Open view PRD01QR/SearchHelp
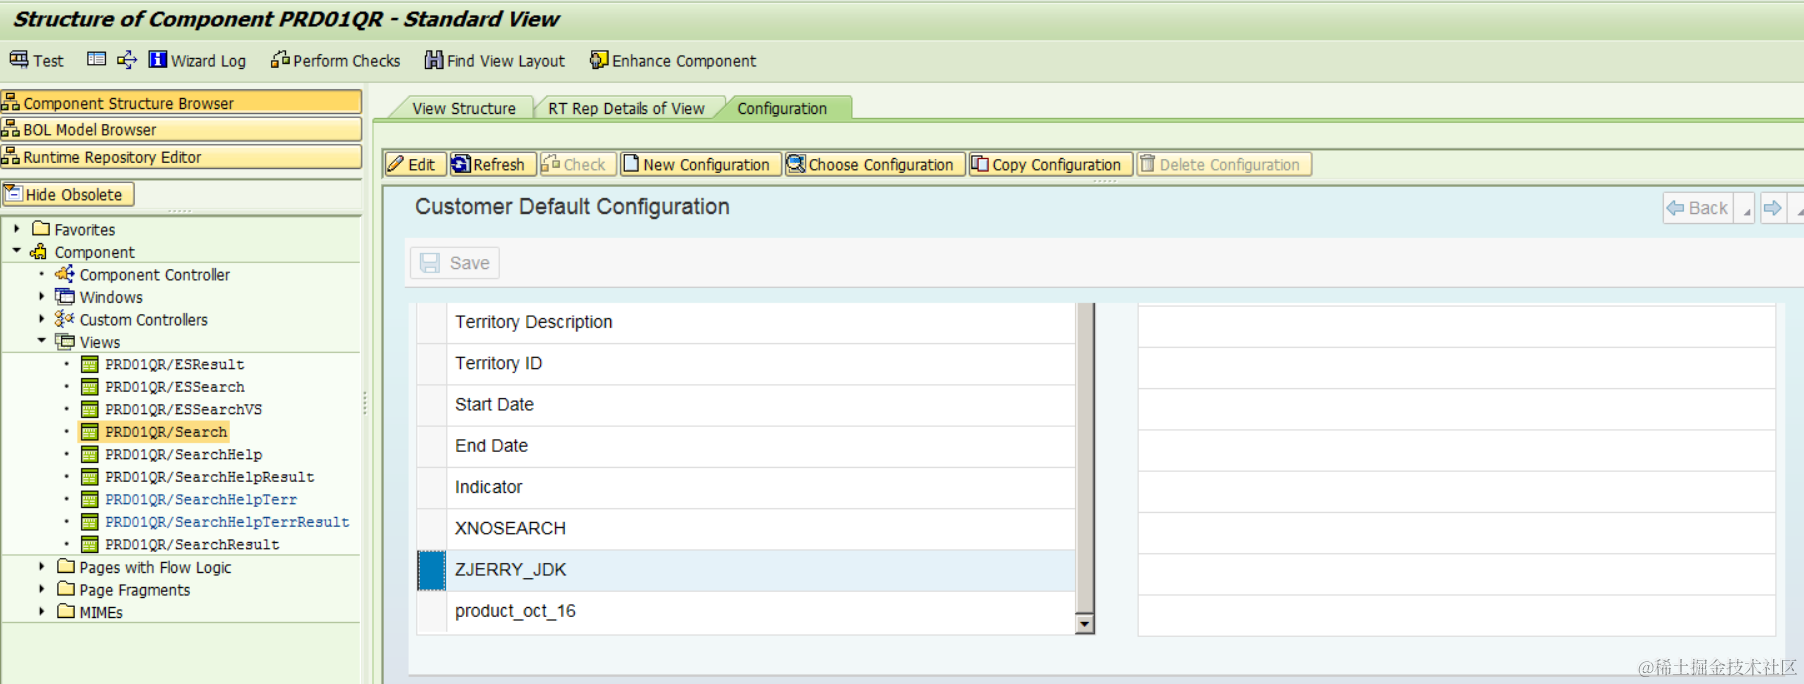The width and height of the screenshot is (1804, 684). click(x=184, y=454)
